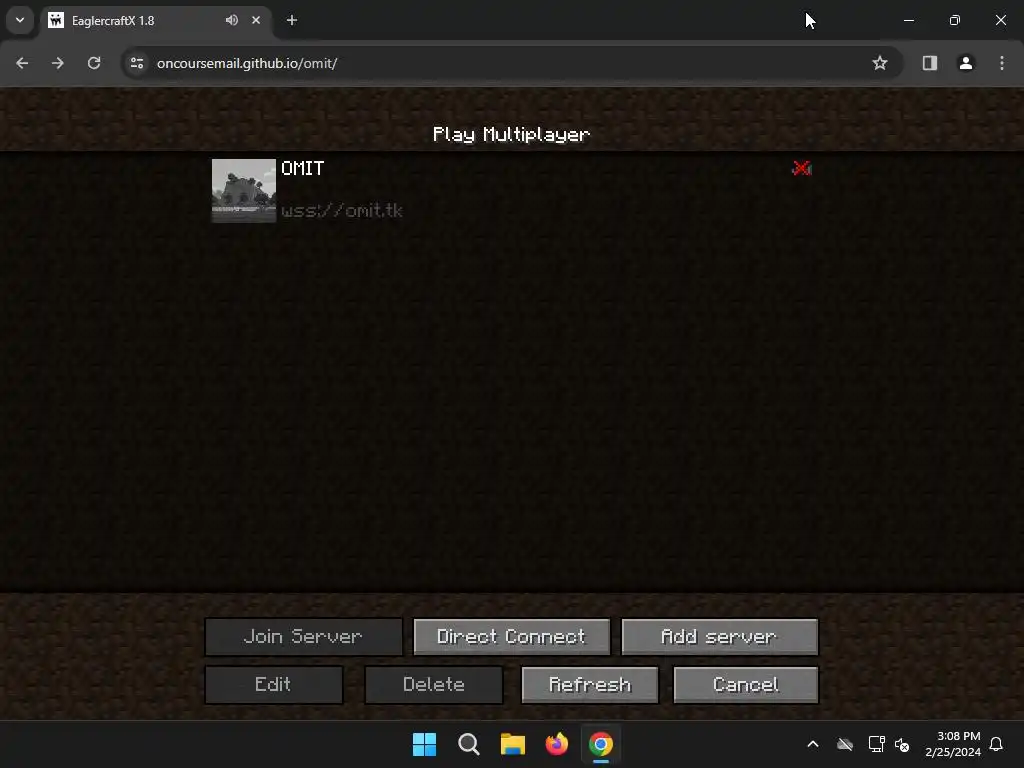The height and width of the screenshot is (768, 1024).
Task: Close the EaglercraftX 1.8 tab
Action: (256, 20)
